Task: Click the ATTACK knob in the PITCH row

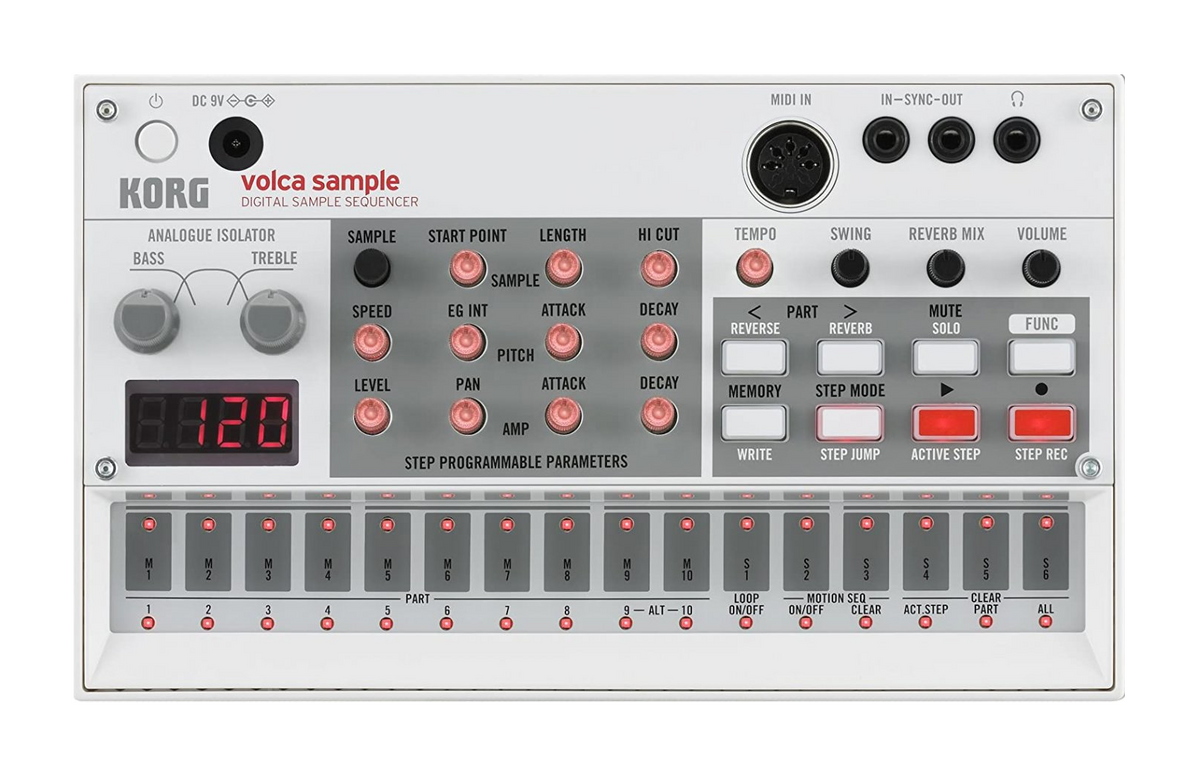Action: 563,342
